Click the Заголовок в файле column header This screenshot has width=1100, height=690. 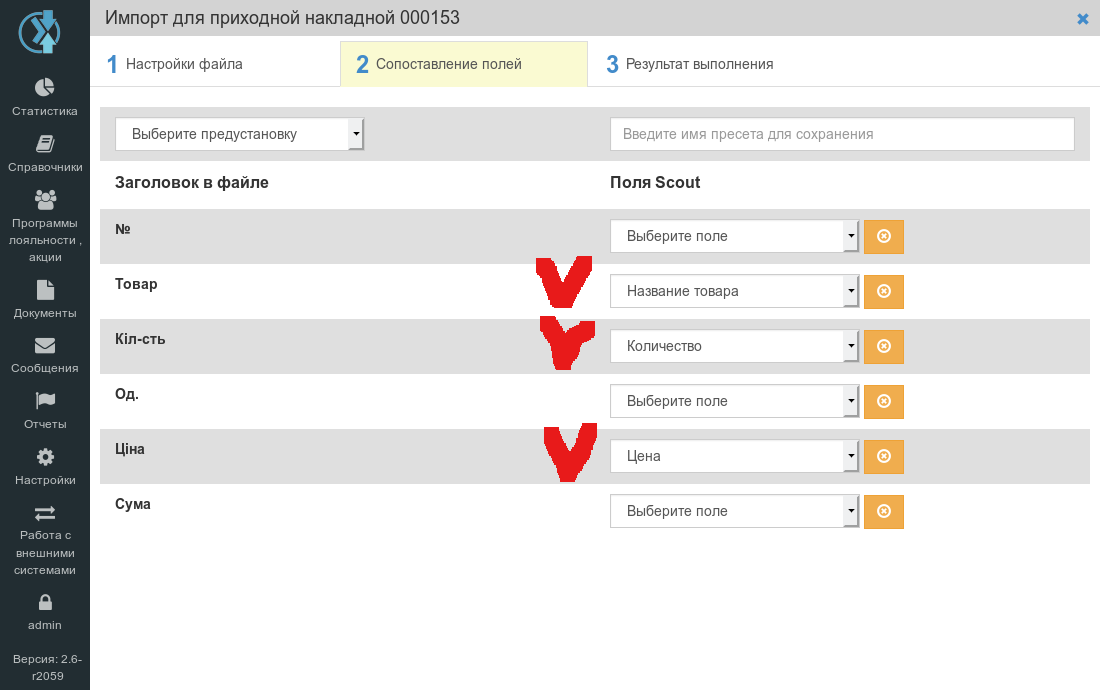192,182
